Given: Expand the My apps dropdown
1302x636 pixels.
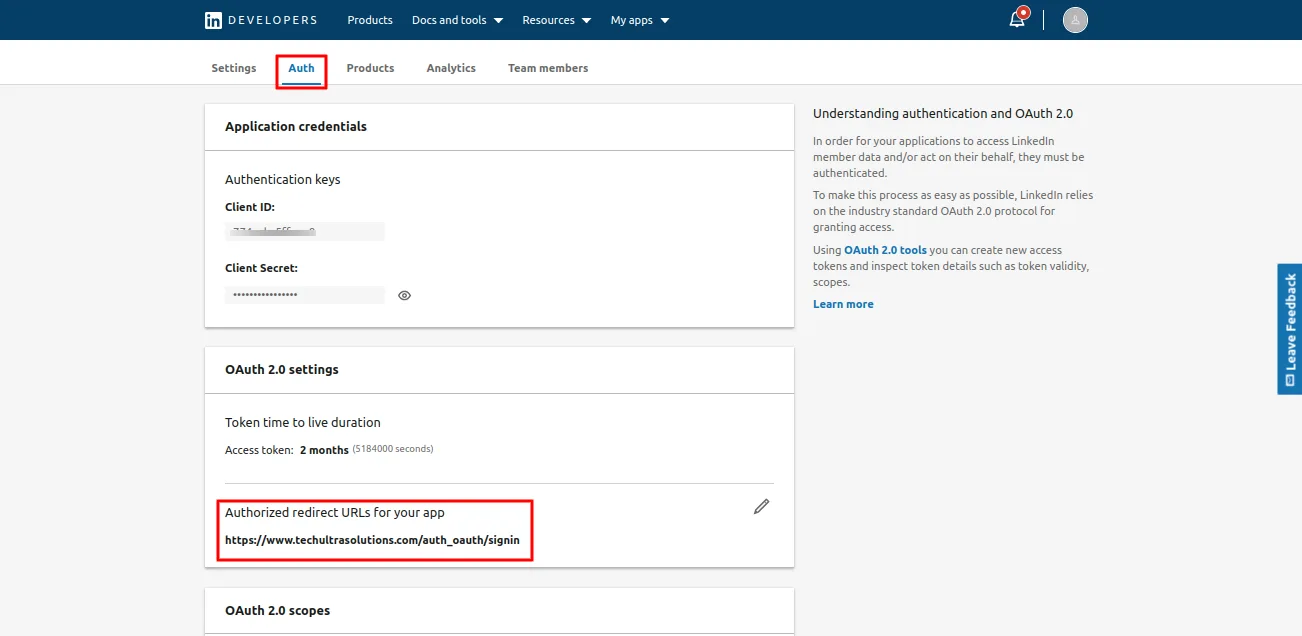Looking at the screenshot, I should pyautogui.click(x=640, y=20).
